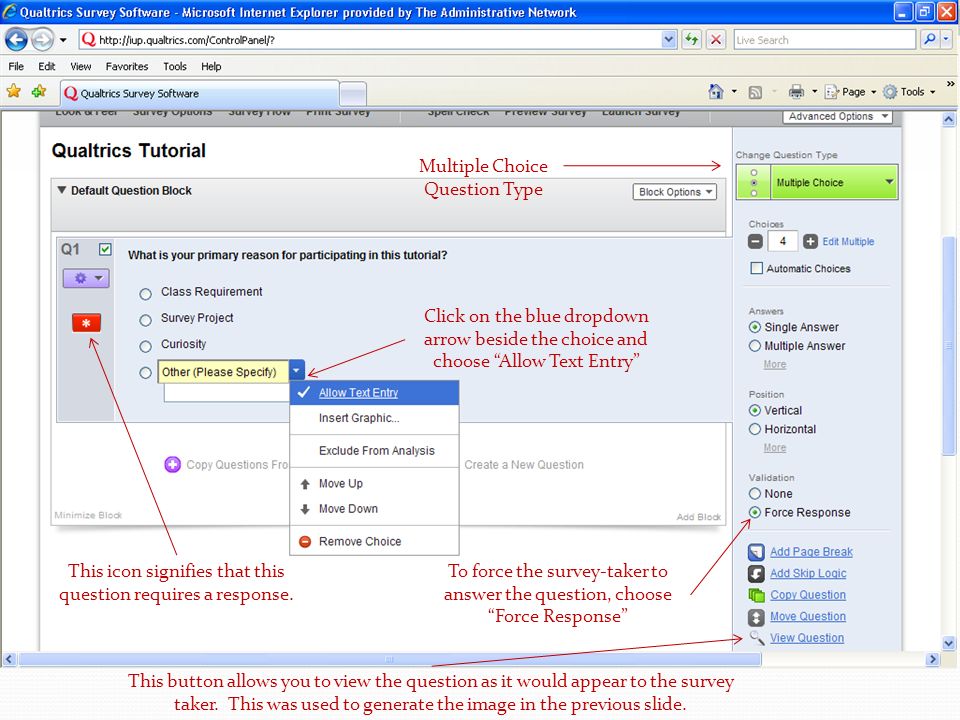Click the red asterisk required-response icon
The height and width of the screenshot is (720, 960).
(x=86, y=323)
